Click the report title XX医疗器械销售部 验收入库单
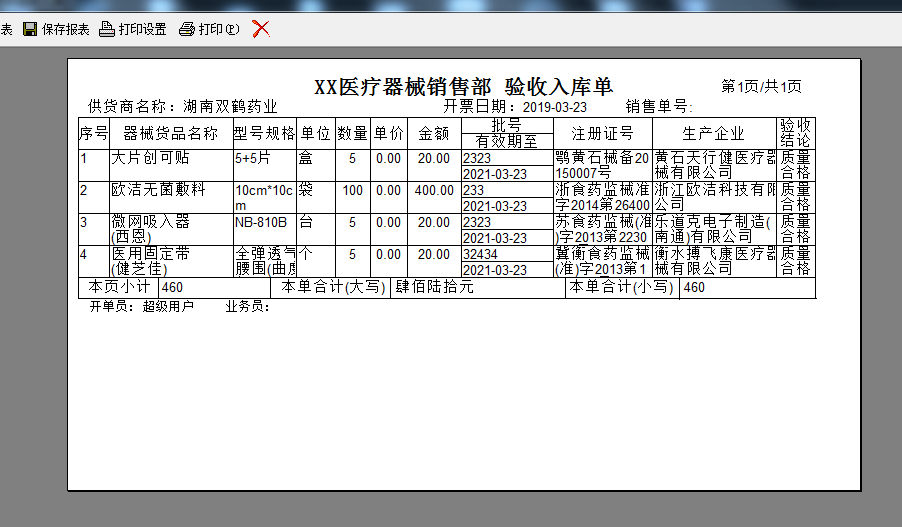902x527 pixels. point(463,87)
